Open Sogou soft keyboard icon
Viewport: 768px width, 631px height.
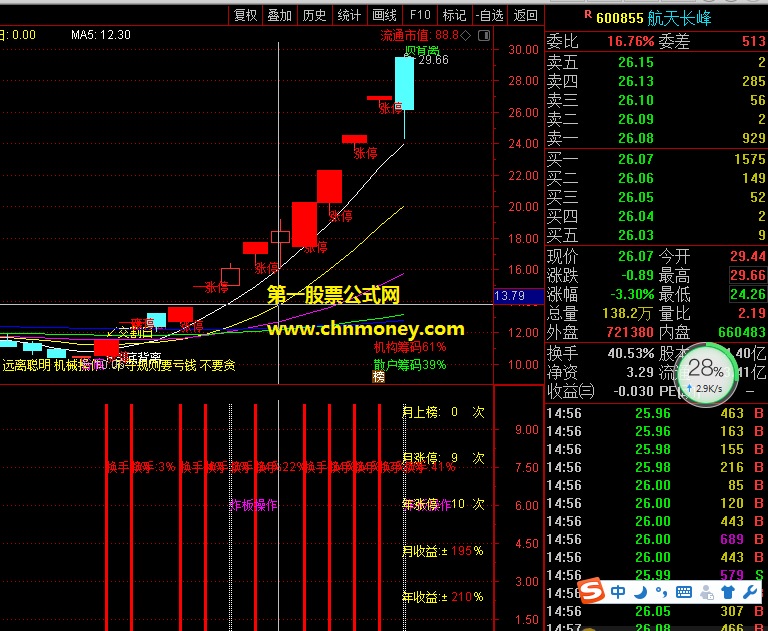click(684, 592)
